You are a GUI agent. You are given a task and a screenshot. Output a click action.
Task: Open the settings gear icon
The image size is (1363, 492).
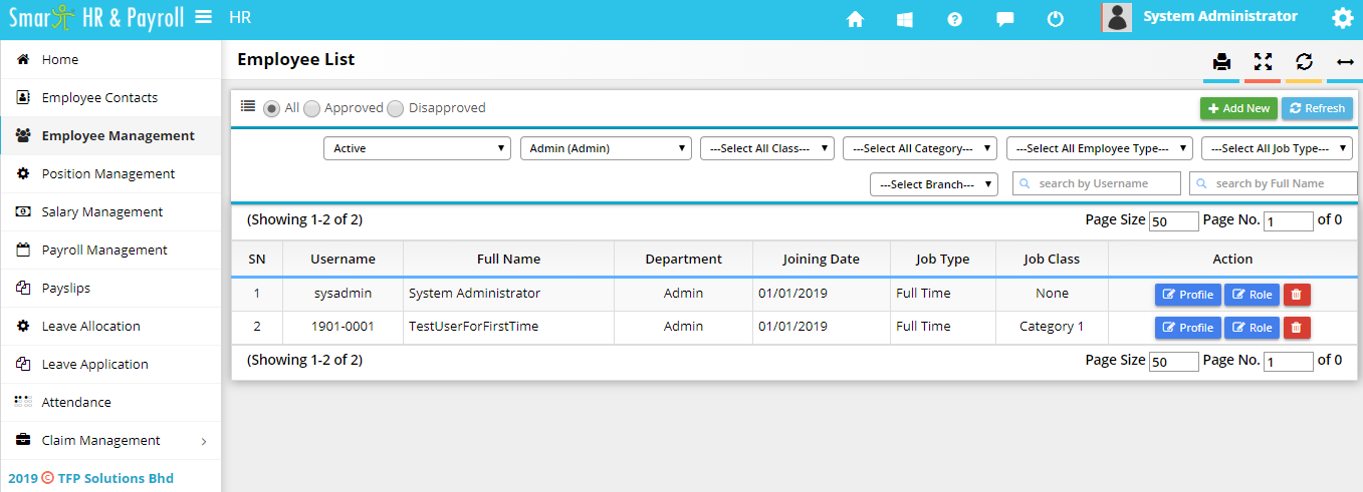point(1342,18)
